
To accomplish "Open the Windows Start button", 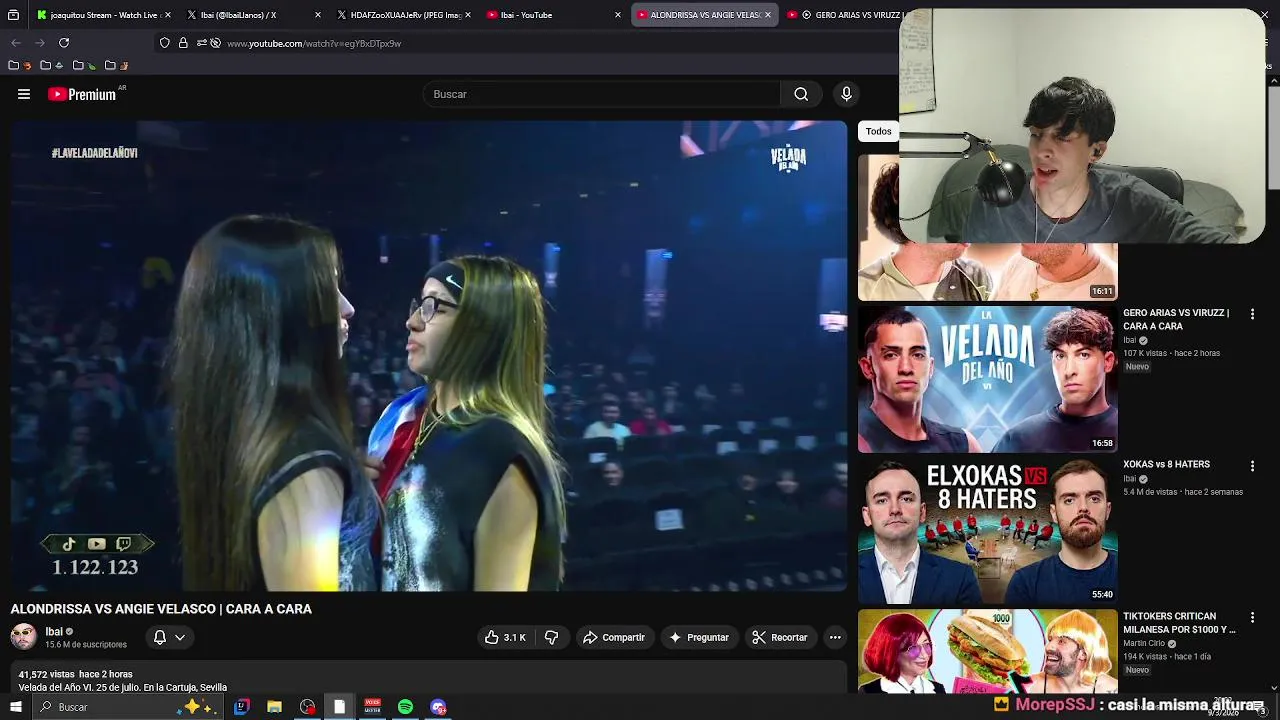I will click(16, 707).
